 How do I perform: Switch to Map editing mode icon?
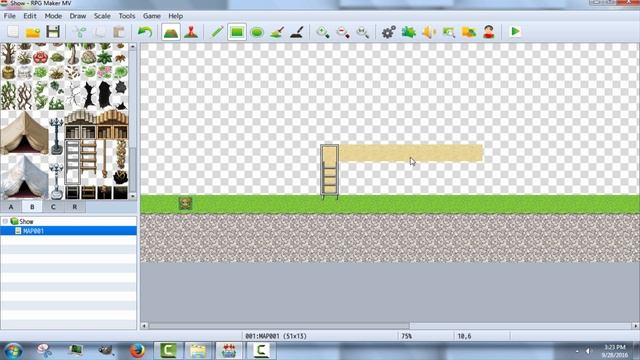click(171, 32)
